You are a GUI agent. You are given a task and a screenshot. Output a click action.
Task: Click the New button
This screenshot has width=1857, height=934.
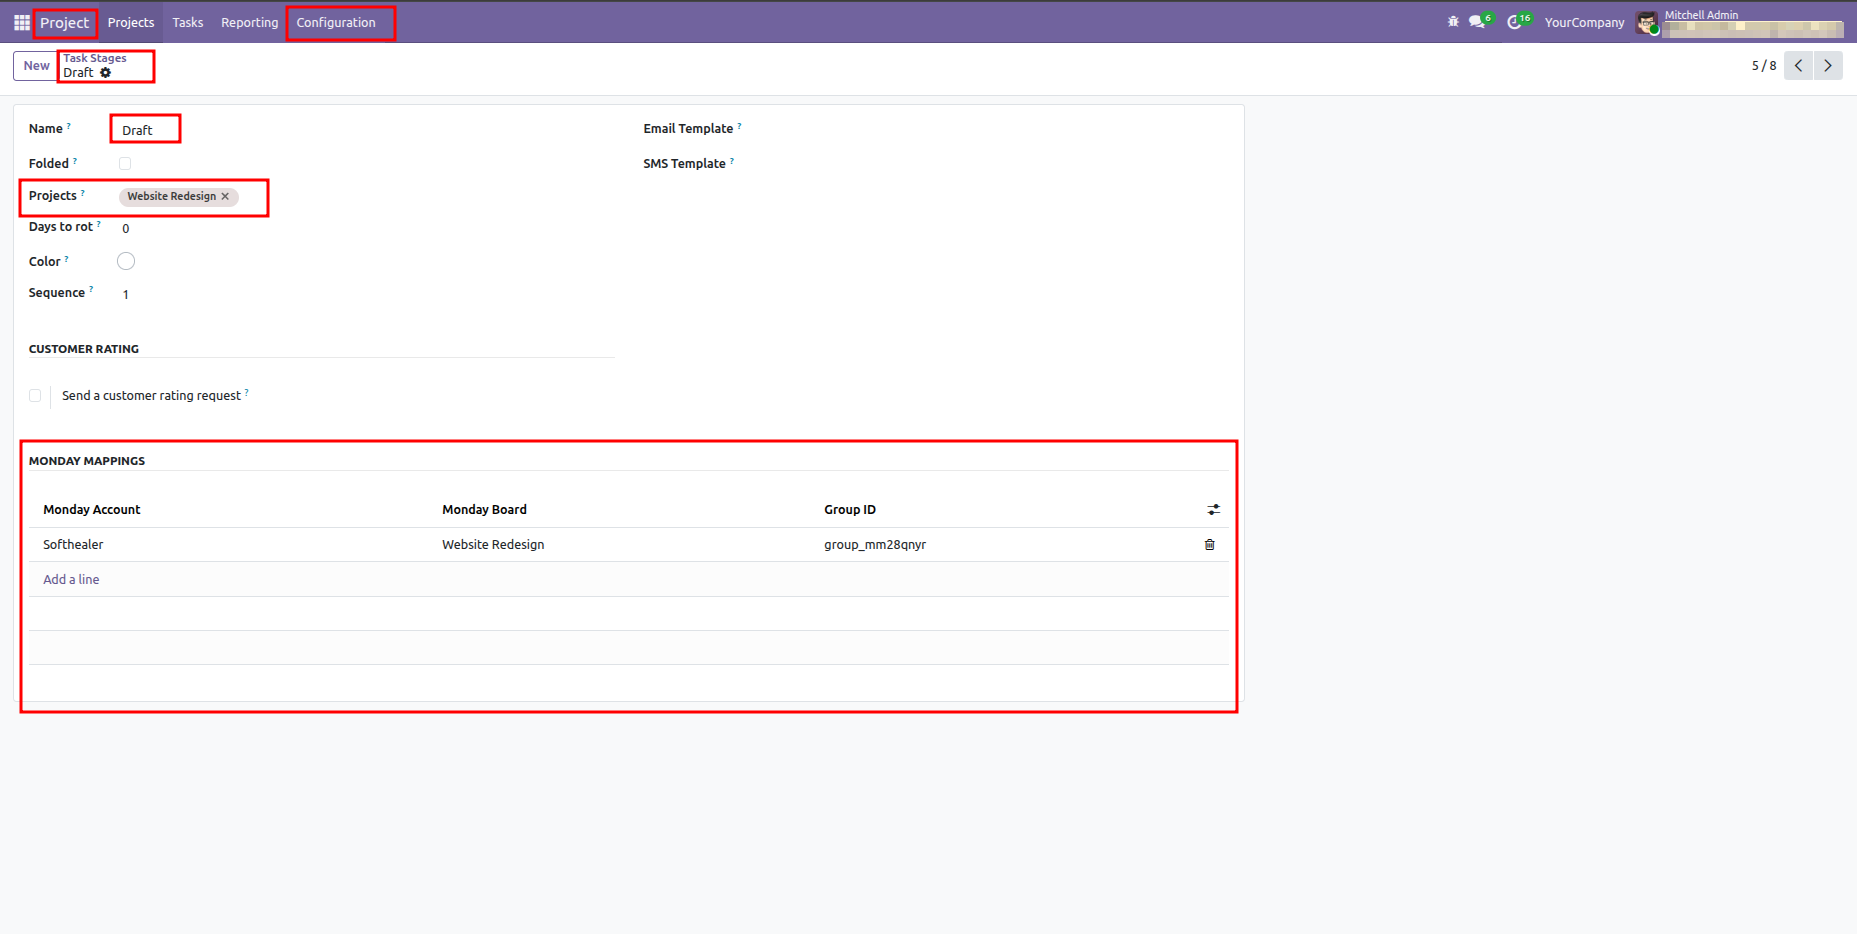pos(36,66)
